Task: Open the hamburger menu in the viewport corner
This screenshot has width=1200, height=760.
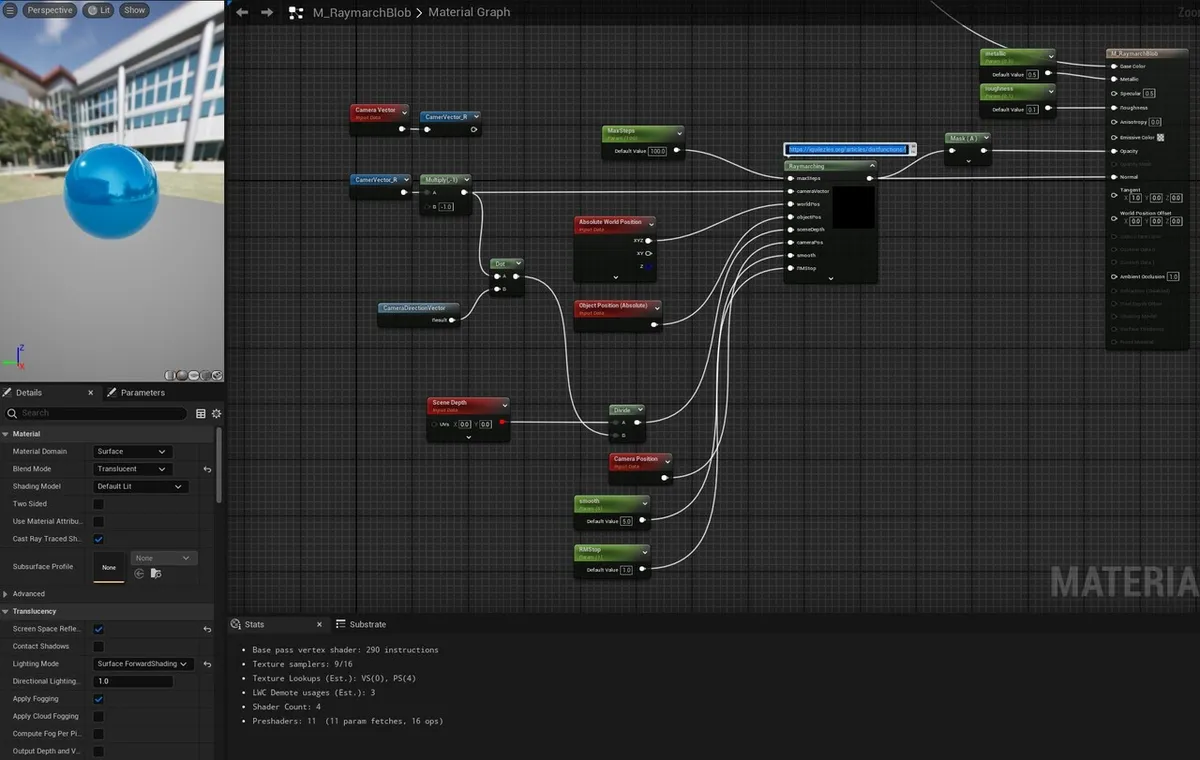Action: pos(12,9)
